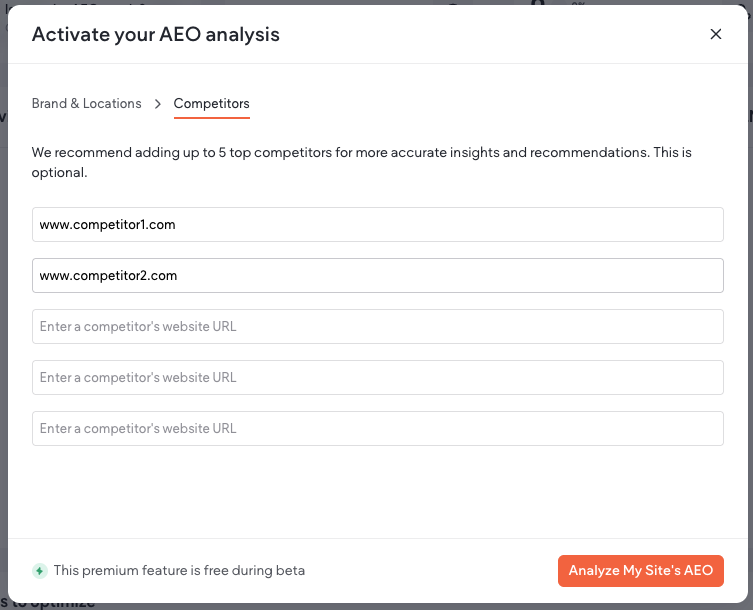
Task: Click the fourth competitor website URL field
Action: 377,377
